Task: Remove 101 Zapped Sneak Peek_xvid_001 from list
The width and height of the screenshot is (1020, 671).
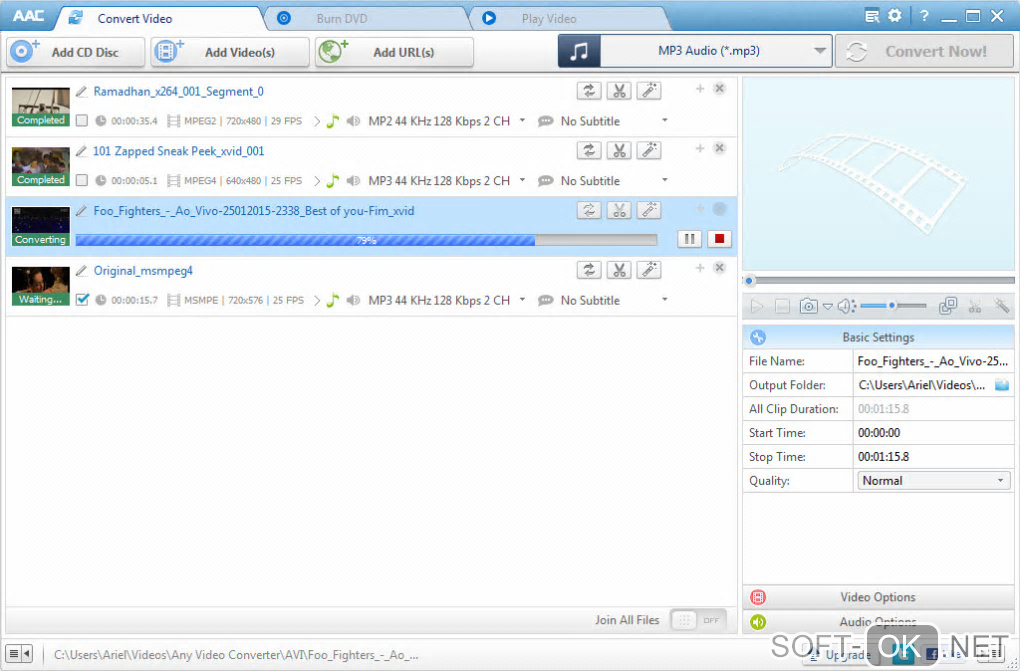Action: click(x=719, y=148)
